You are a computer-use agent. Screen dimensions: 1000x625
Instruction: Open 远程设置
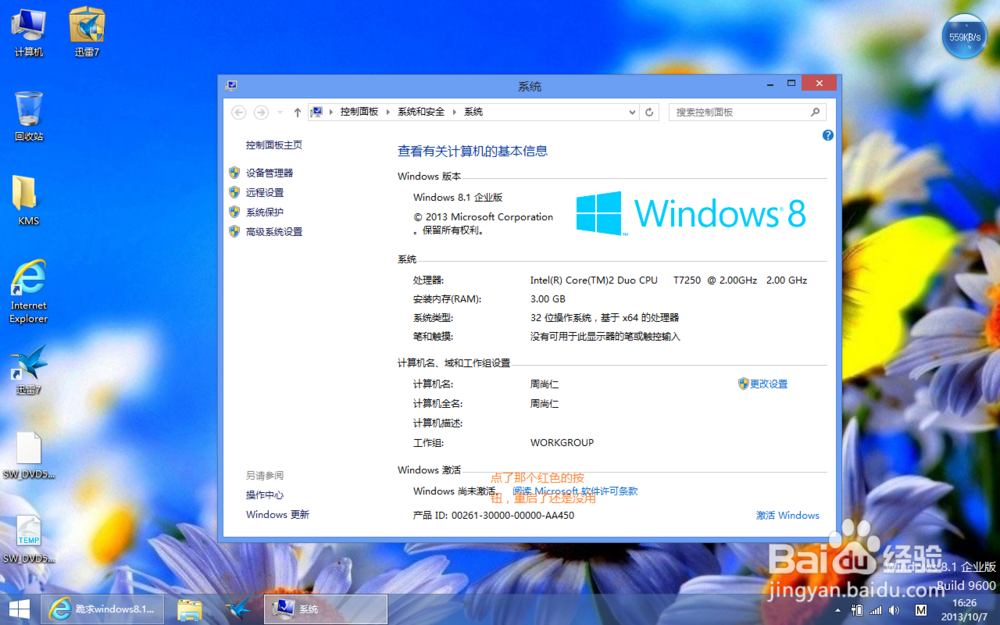(265, 193)
